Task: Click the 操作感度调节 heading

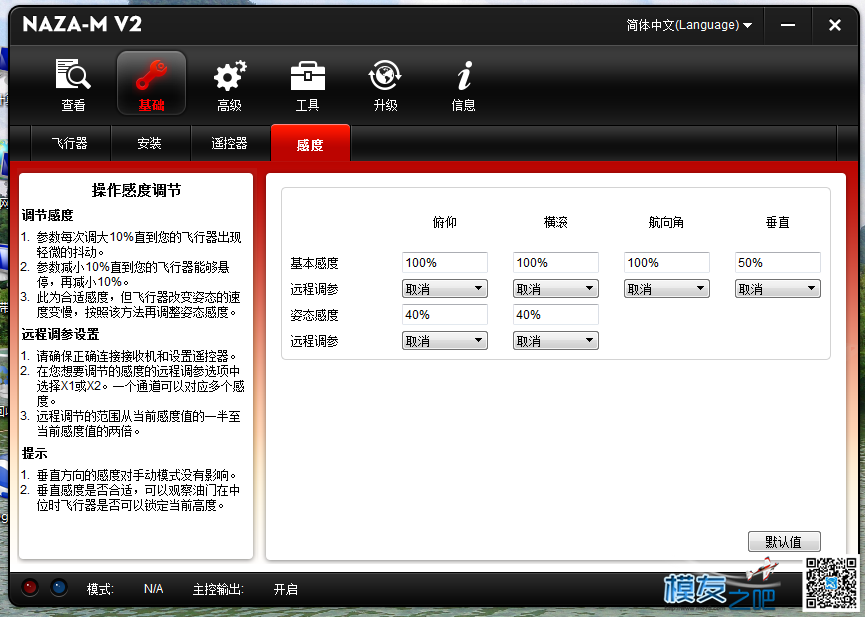Action: [136, 190]
